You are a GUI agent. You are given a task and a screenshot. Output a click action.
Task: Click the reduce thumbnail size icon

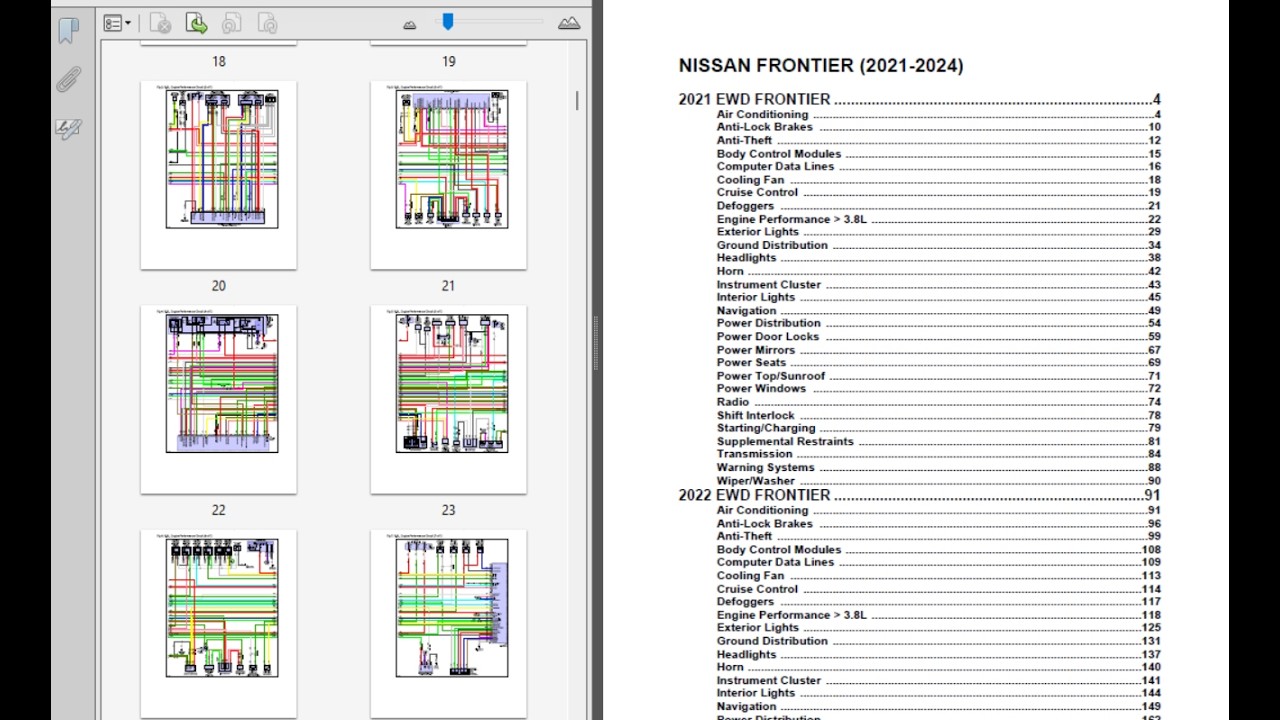click(x=410, y=24)
